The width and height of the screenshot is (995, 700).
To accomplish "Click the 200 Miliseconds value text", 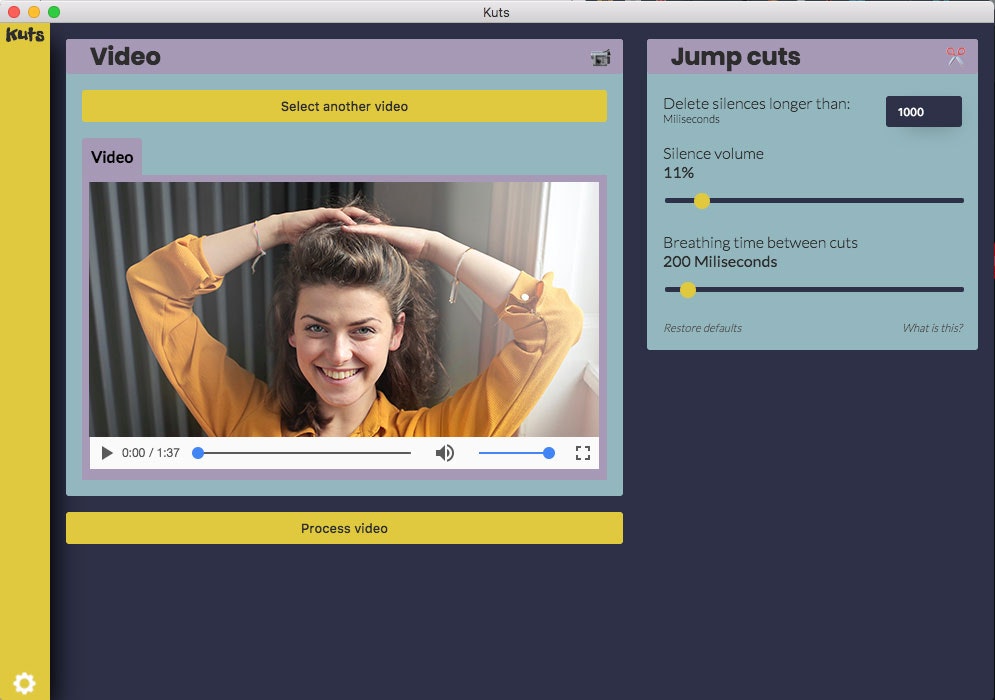I will [x=720, y=261].
